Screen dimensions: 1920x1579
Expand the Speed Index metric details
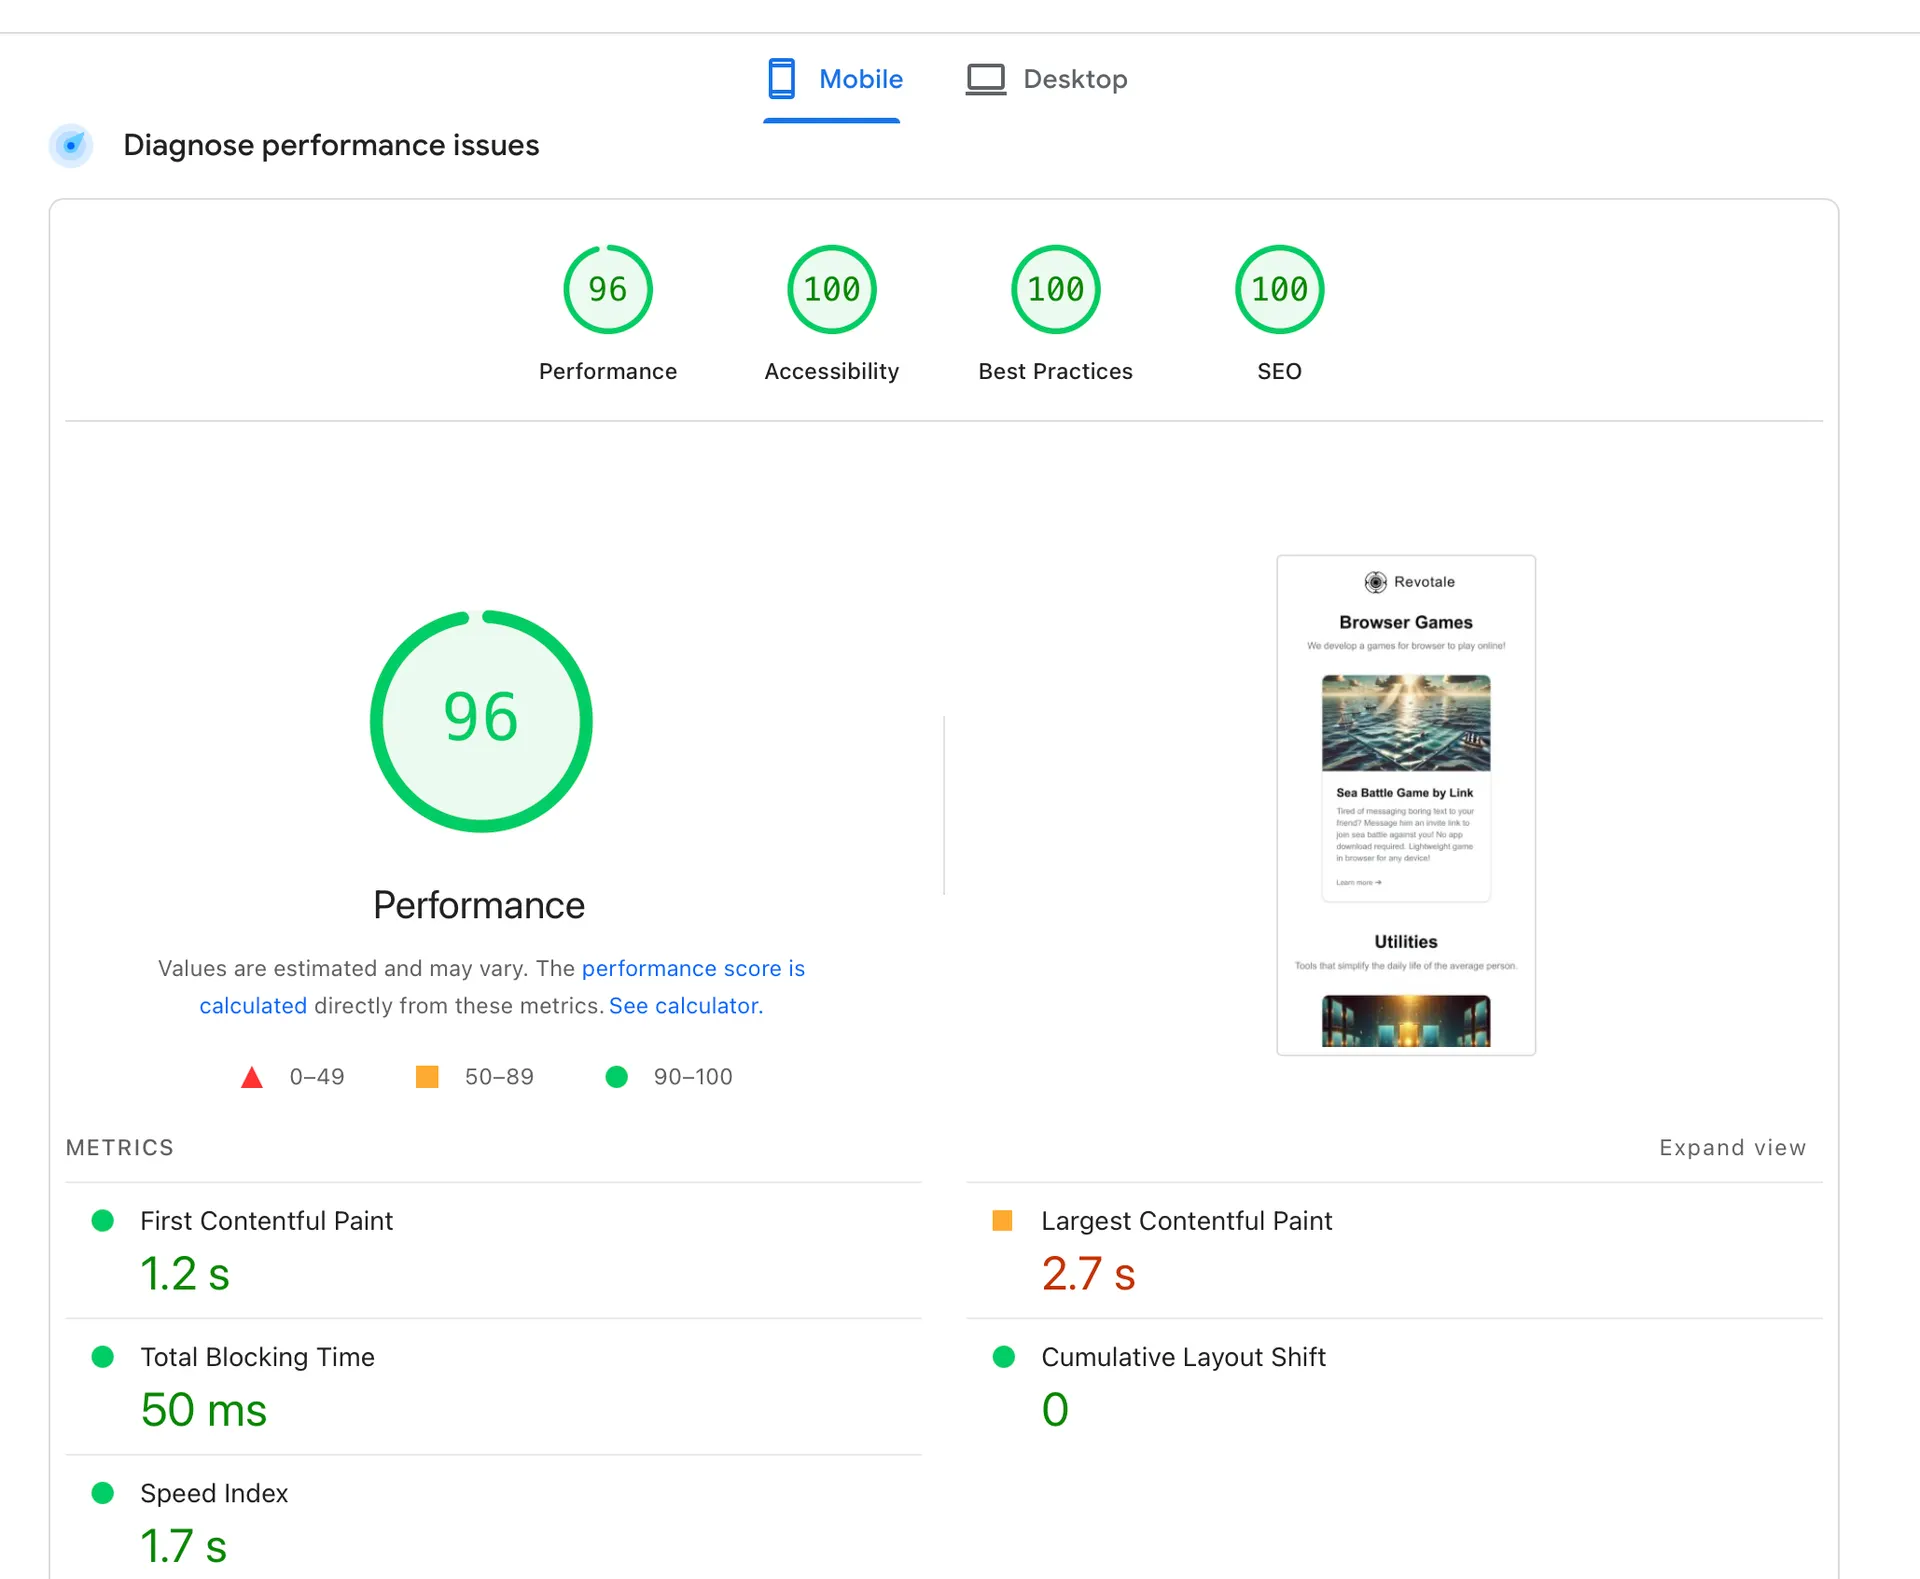tap(213, 1492)
